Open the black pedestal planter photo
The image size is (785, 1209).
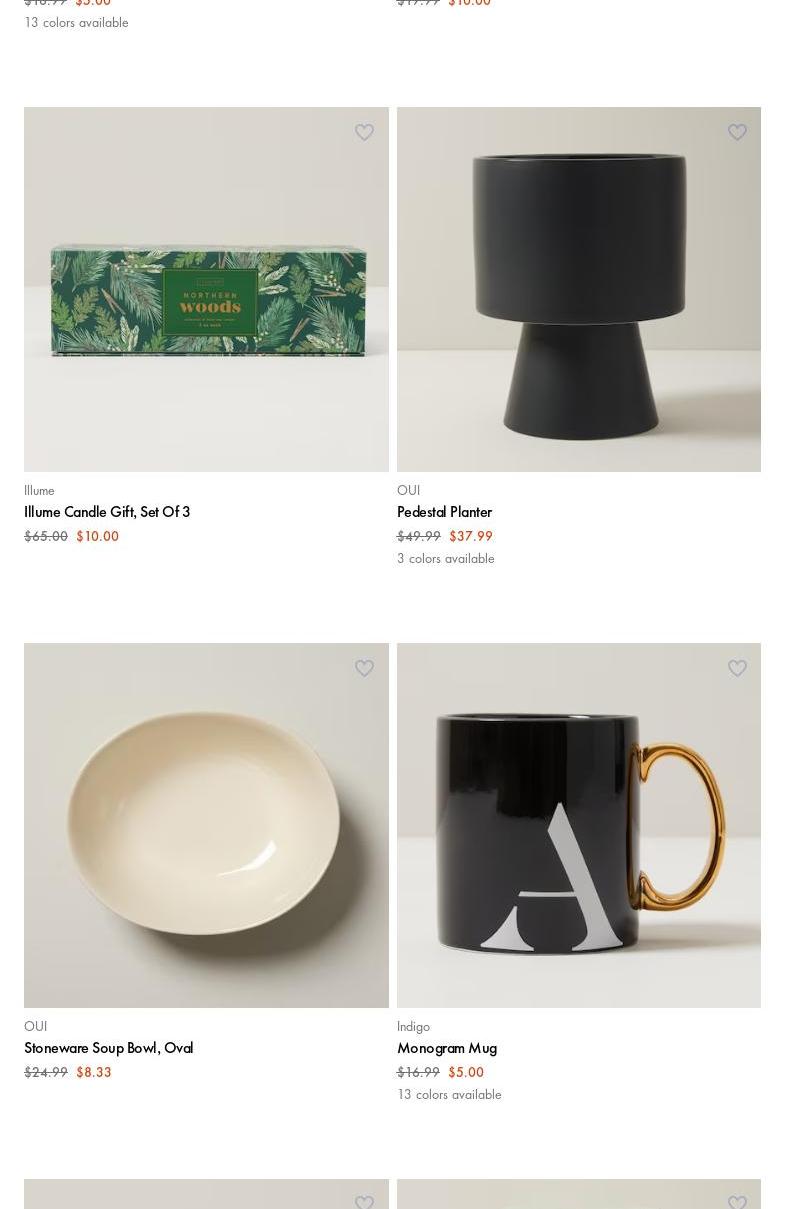[579, 289]
